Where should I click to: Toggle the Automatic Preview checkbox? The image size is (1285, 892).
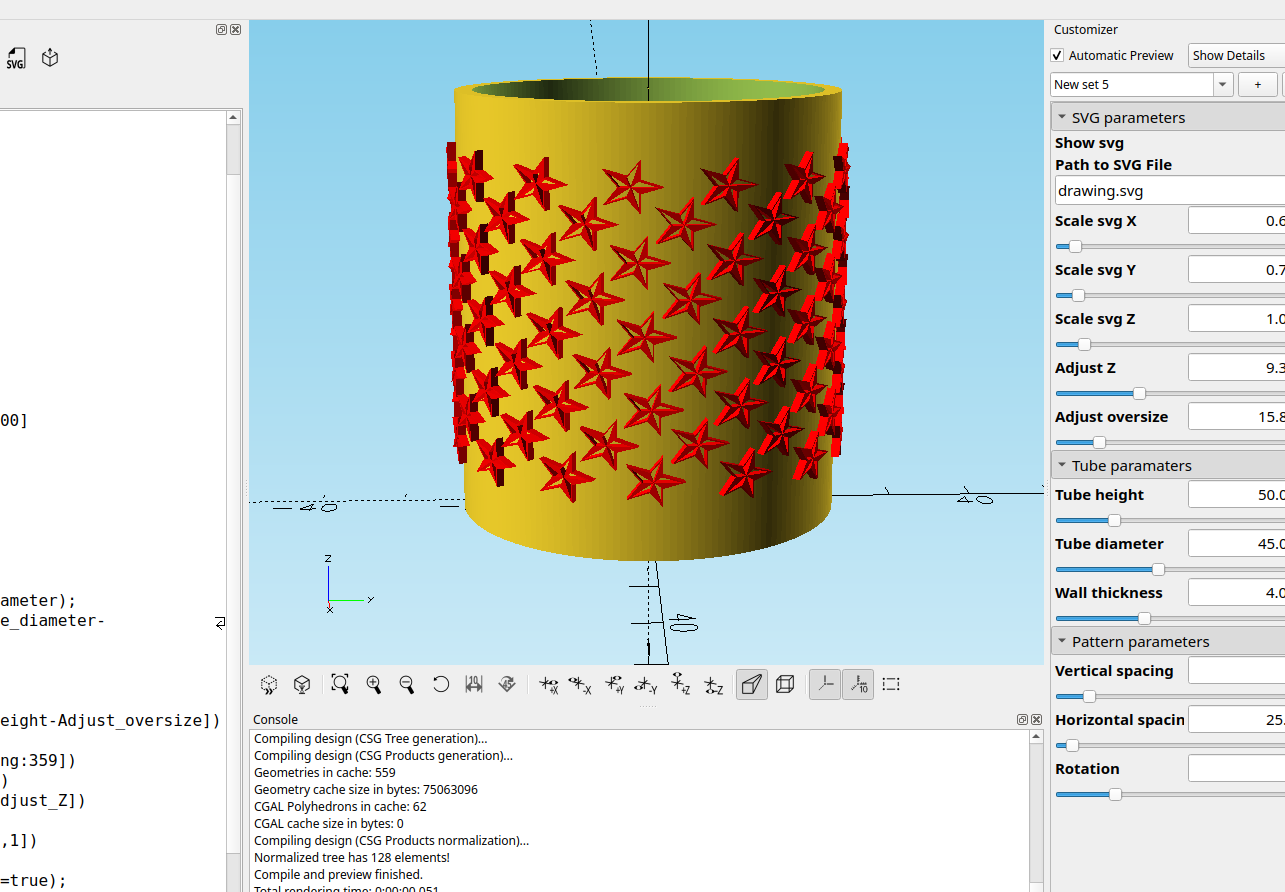coord(1057,55)
